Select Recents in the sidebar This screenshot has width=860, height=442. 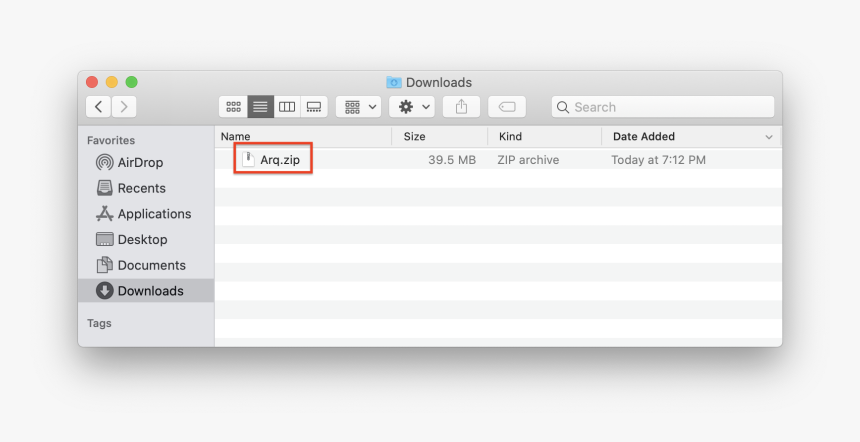coord(141,188)
